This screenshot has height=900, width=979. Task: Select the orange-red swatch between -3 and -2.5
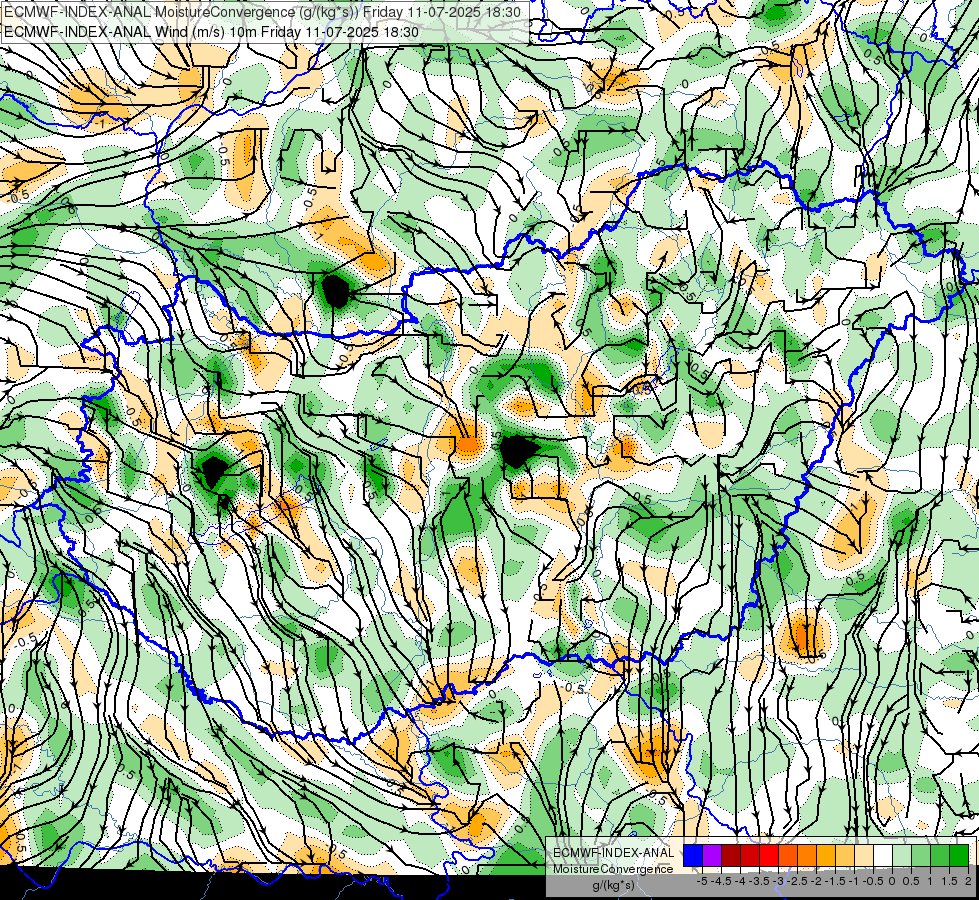[788, 855]
